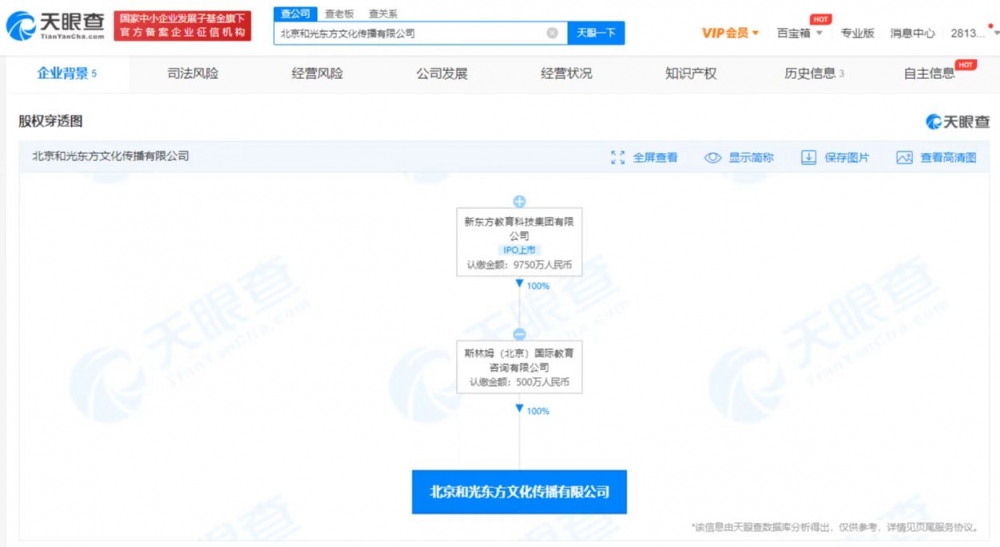The height and width of the screenshot is (547, 1000).
Task: Click the fullscreen view icon
Action: pyautogui.click(x=617, y=157)
